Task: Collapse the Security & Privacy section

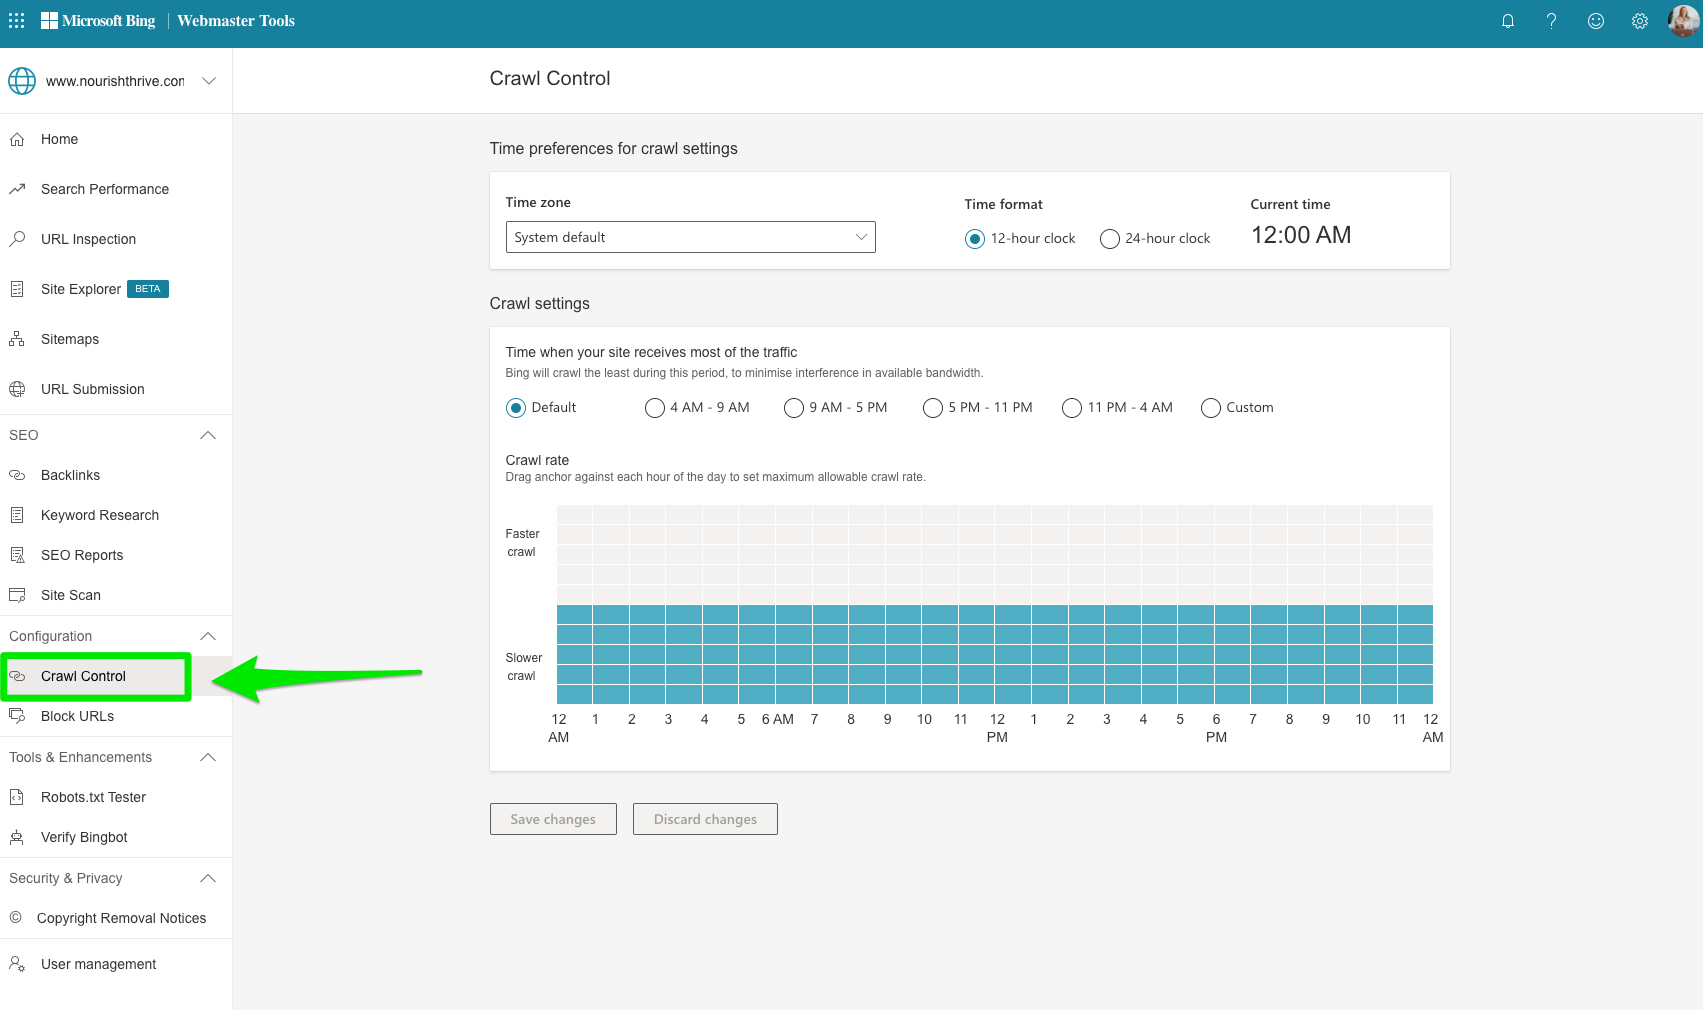Action: (207, 878)
